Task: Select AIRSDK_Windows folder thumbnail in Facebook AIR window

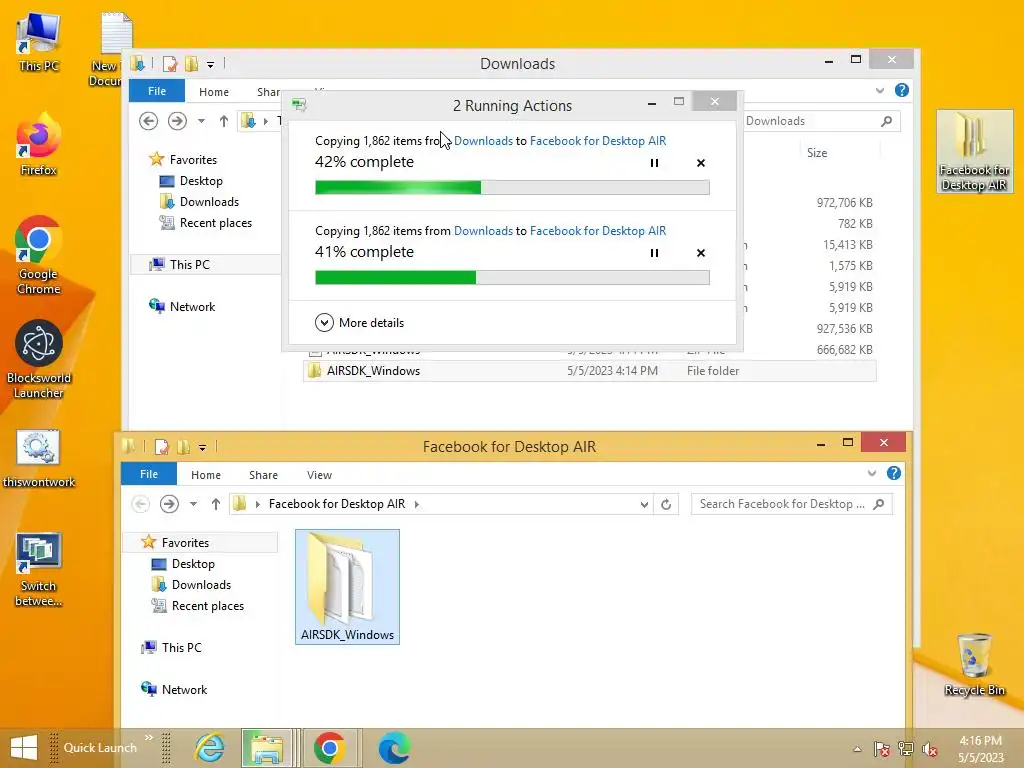Action: (x=347, y=586)
